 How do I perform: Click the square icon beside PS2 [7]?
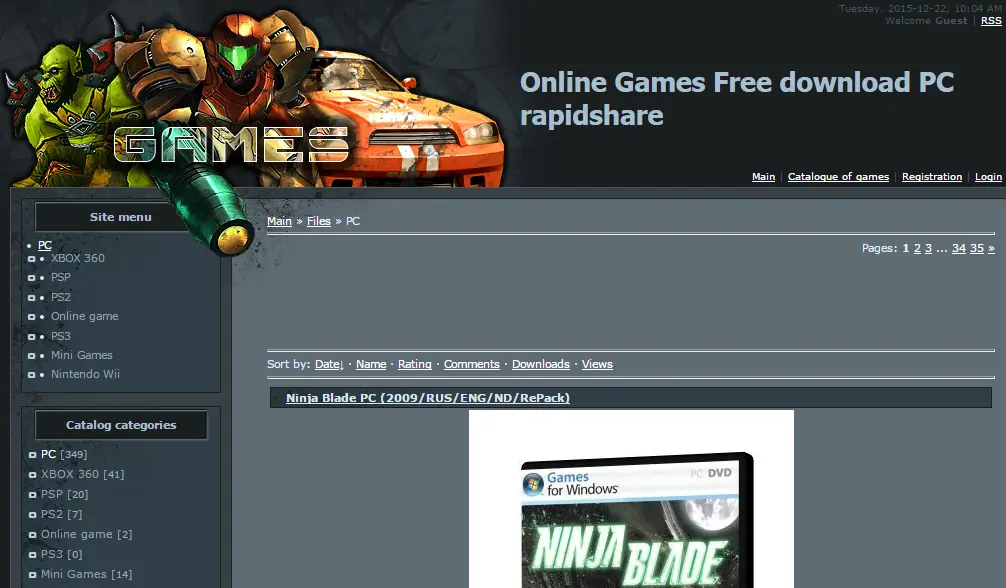(32, 515)
